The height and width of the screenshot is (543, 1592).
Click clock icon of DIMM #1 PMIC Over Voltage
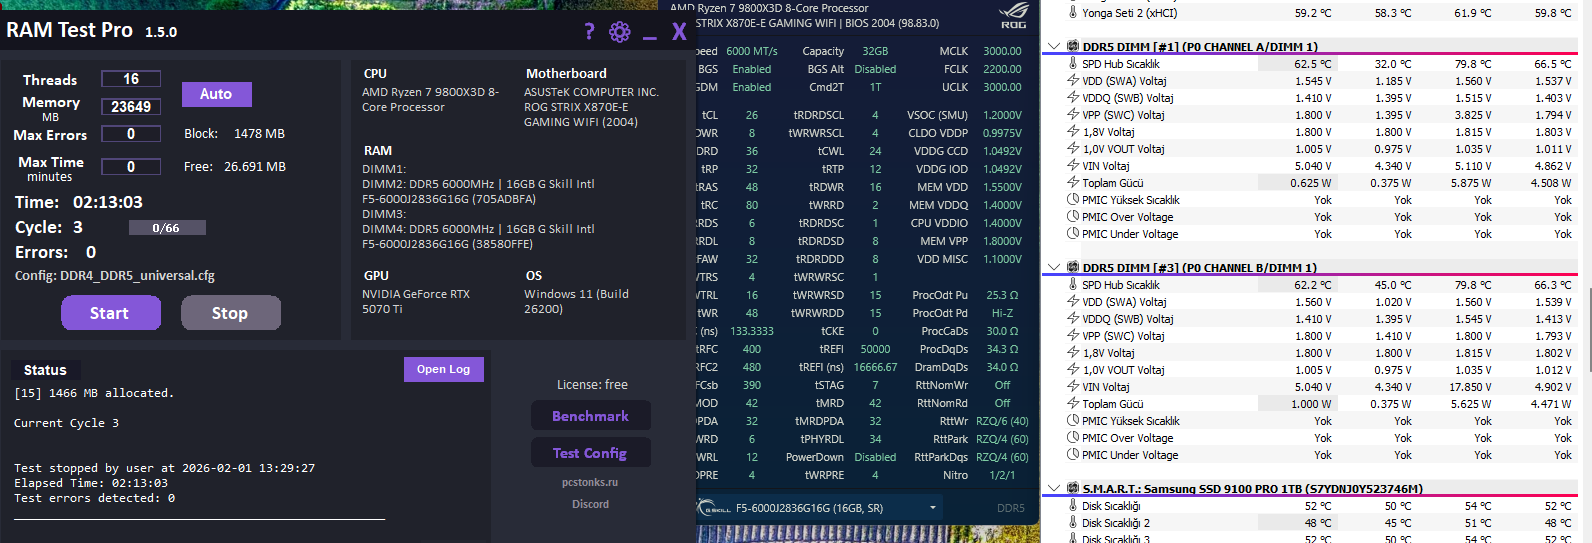tap(1073, 217)
